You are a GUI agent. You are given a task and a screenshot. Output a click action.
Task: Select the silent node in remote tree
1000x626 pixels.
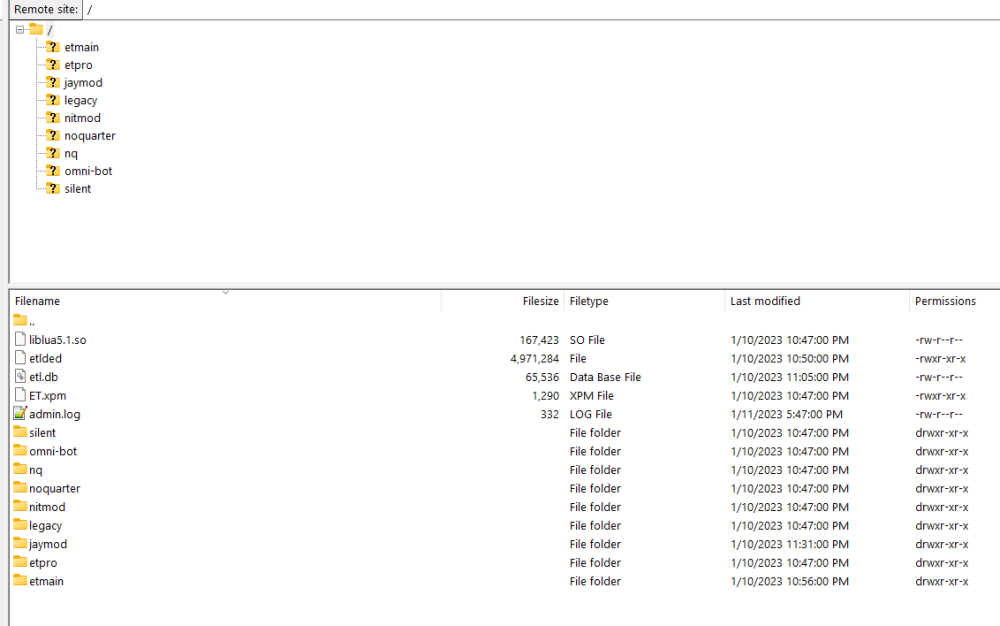pyautogui.click(x=77, y=189)
